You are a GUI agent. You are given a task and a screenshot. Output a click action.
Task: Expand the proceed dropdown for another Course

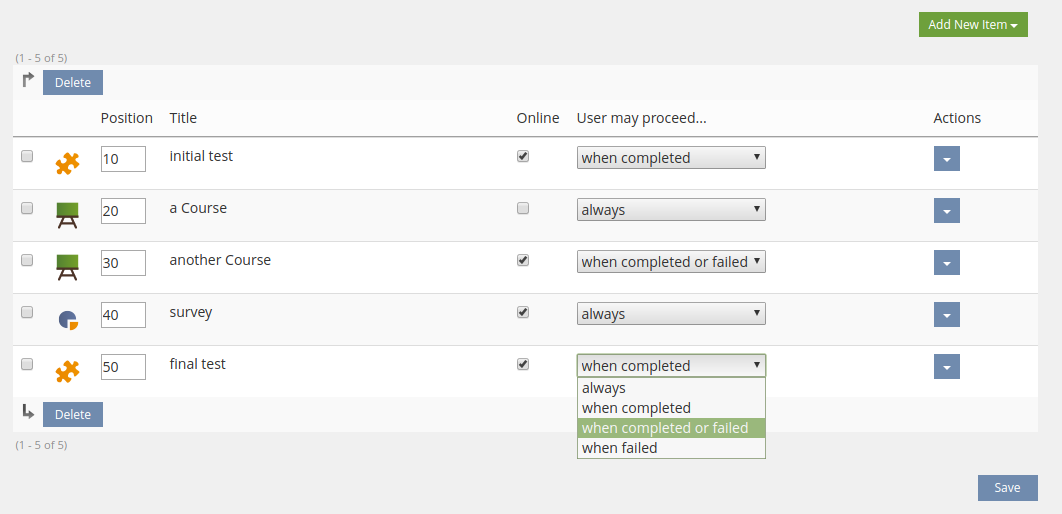(671, 262)
